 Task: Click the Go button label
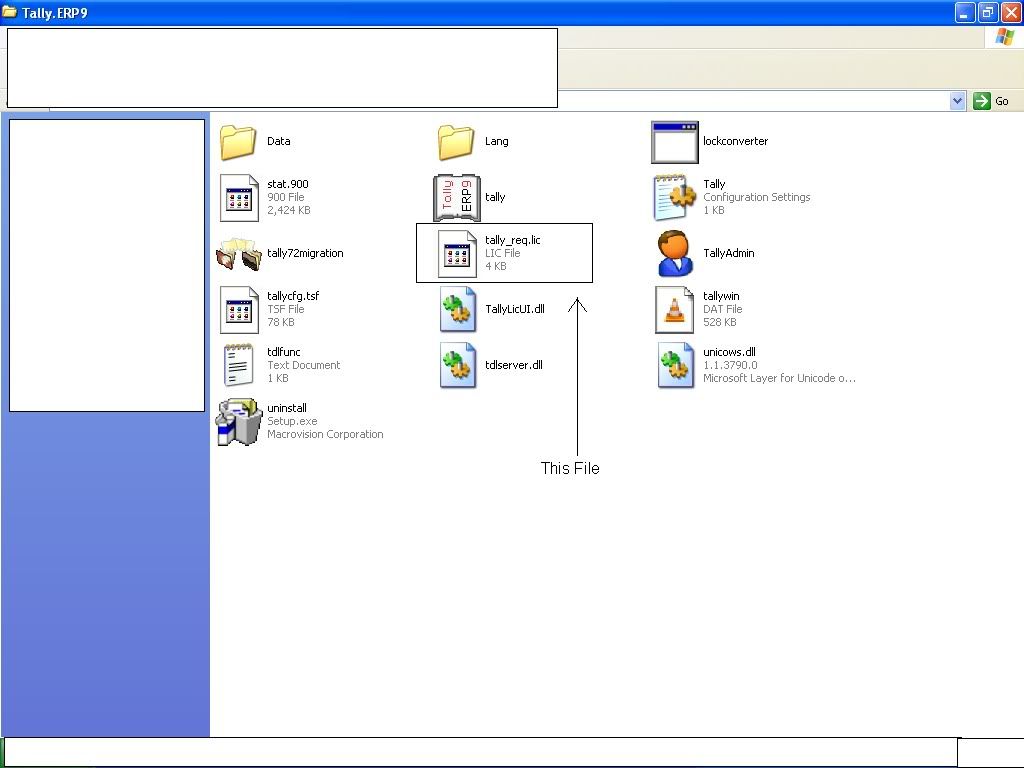click(1002, 101)
